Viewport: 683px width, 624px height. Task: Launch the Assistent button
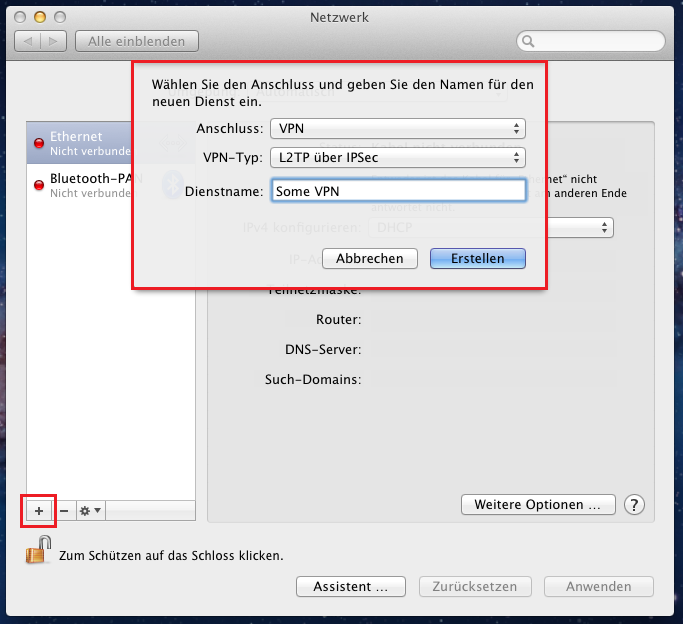(x=350, y=587)
